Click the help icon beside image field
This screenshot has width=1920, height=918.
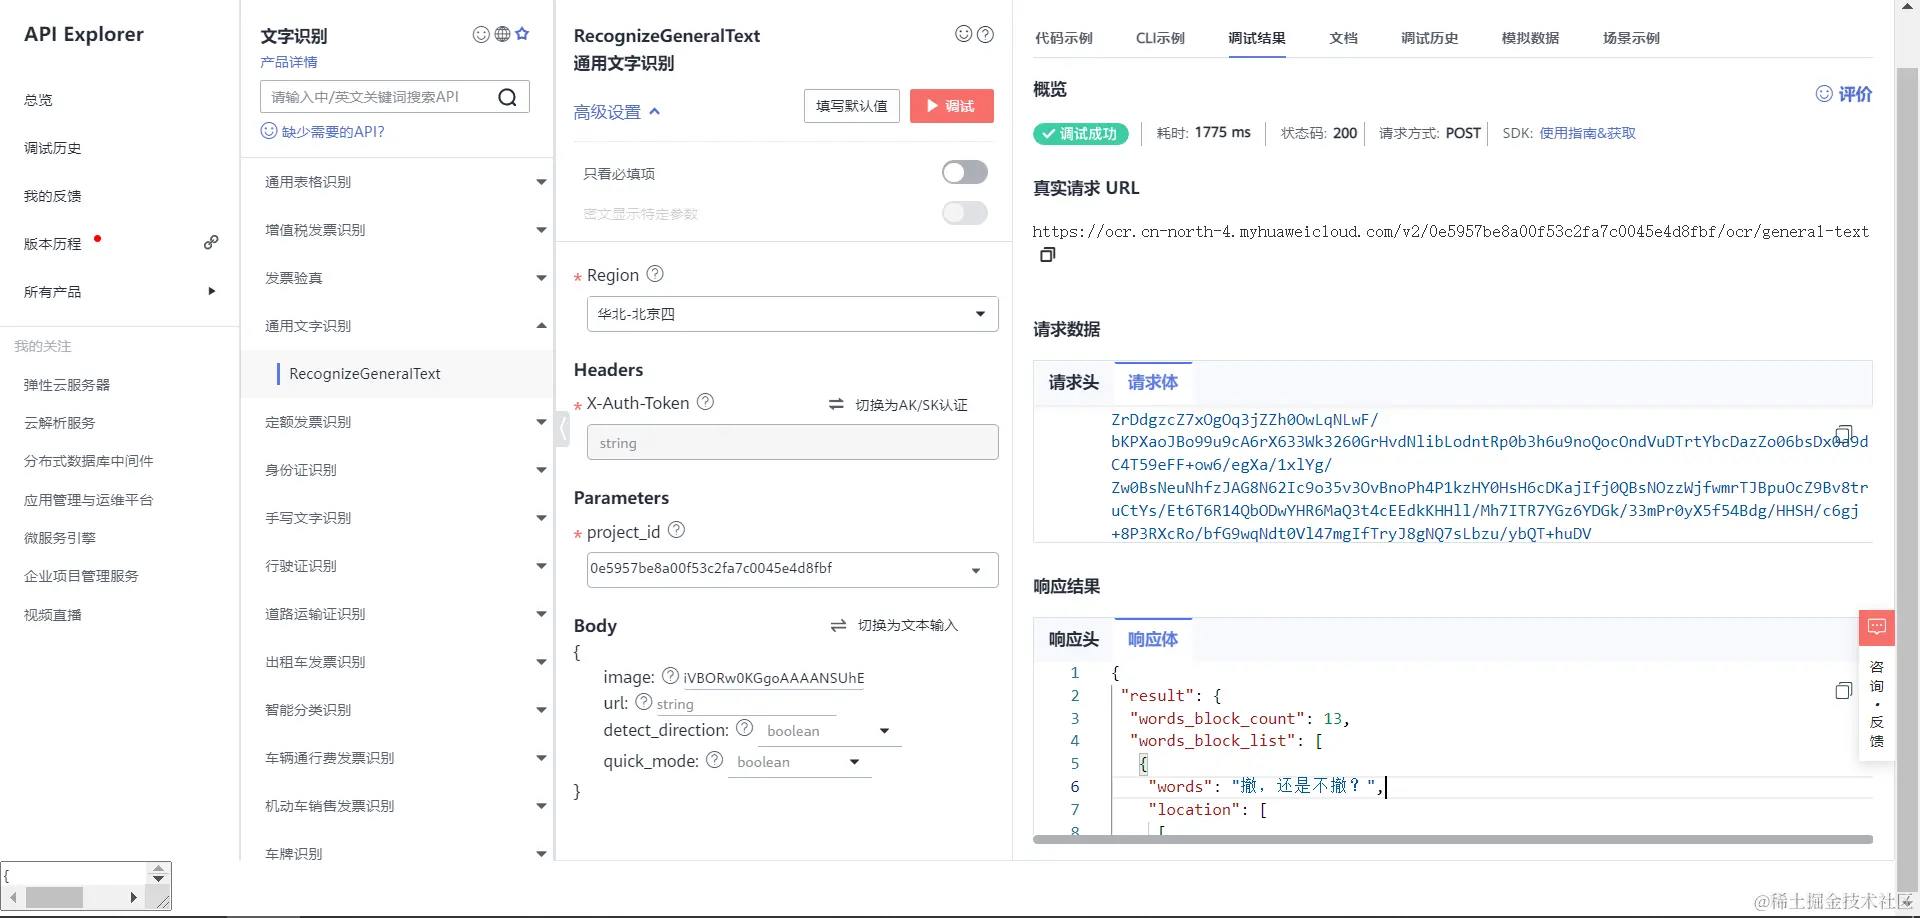(x=671, y=676)
